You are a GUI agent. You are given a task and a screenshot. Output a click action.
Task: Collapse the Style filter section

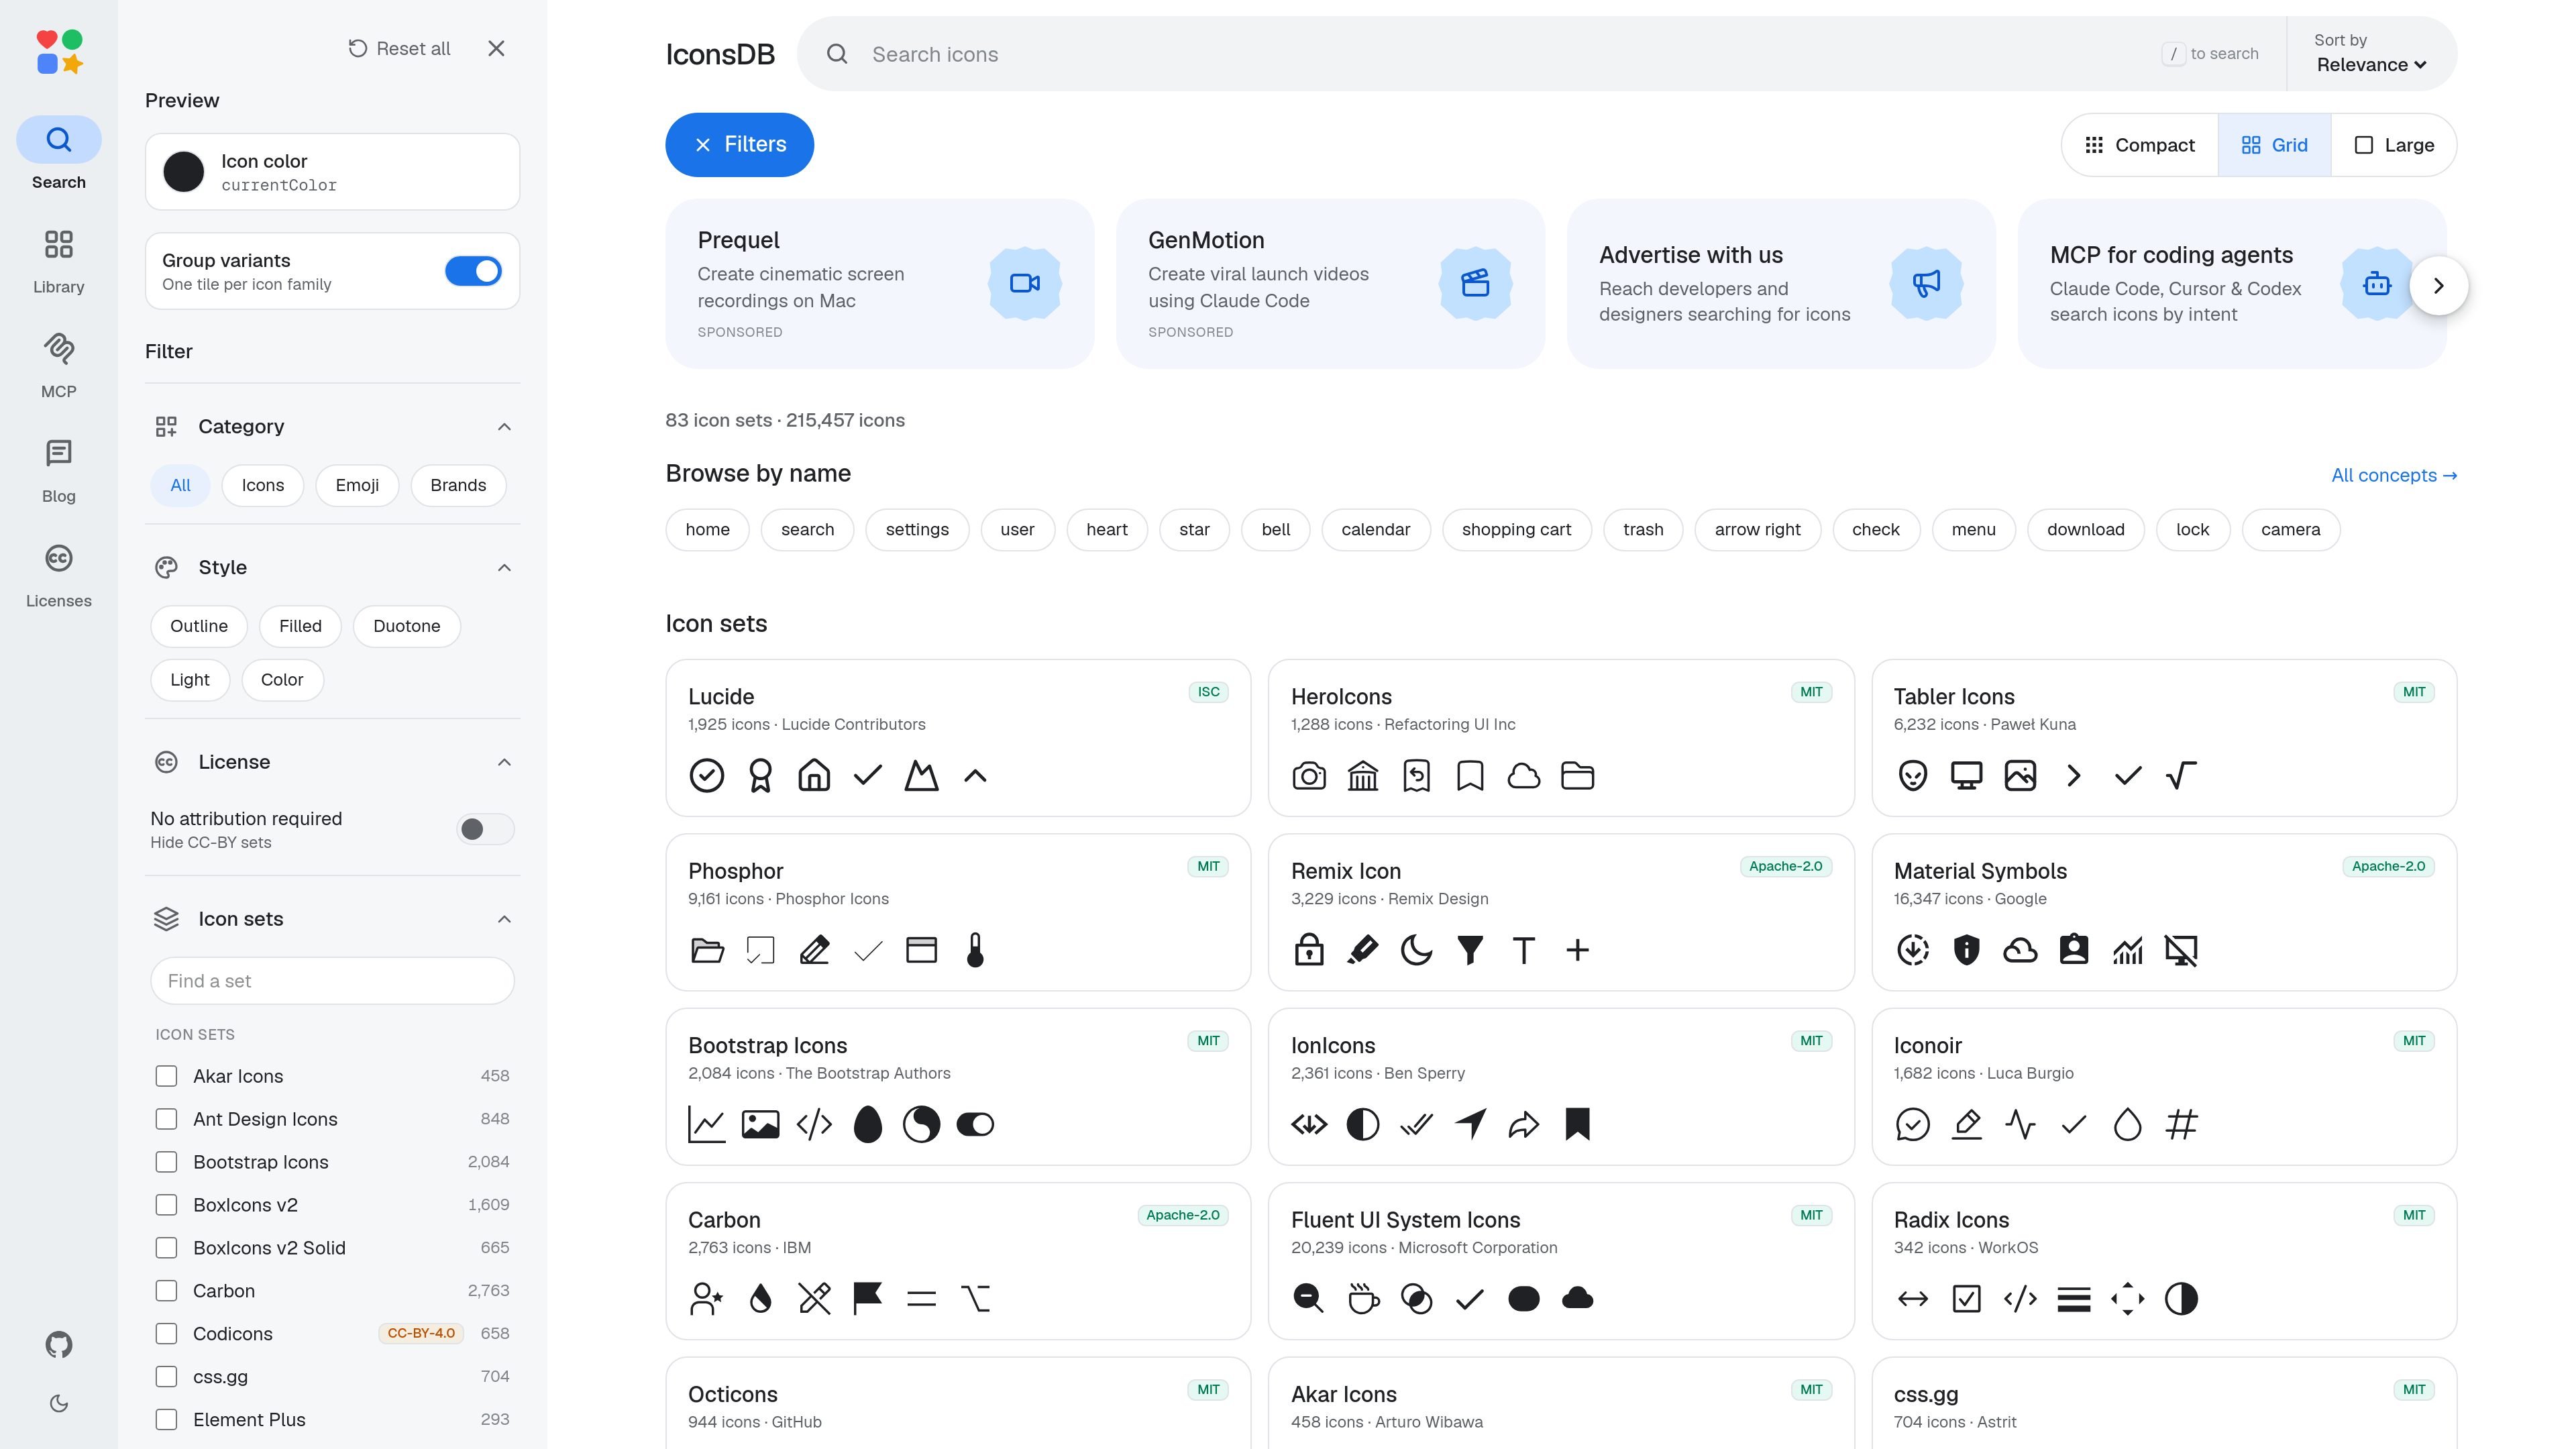point(504,567)
